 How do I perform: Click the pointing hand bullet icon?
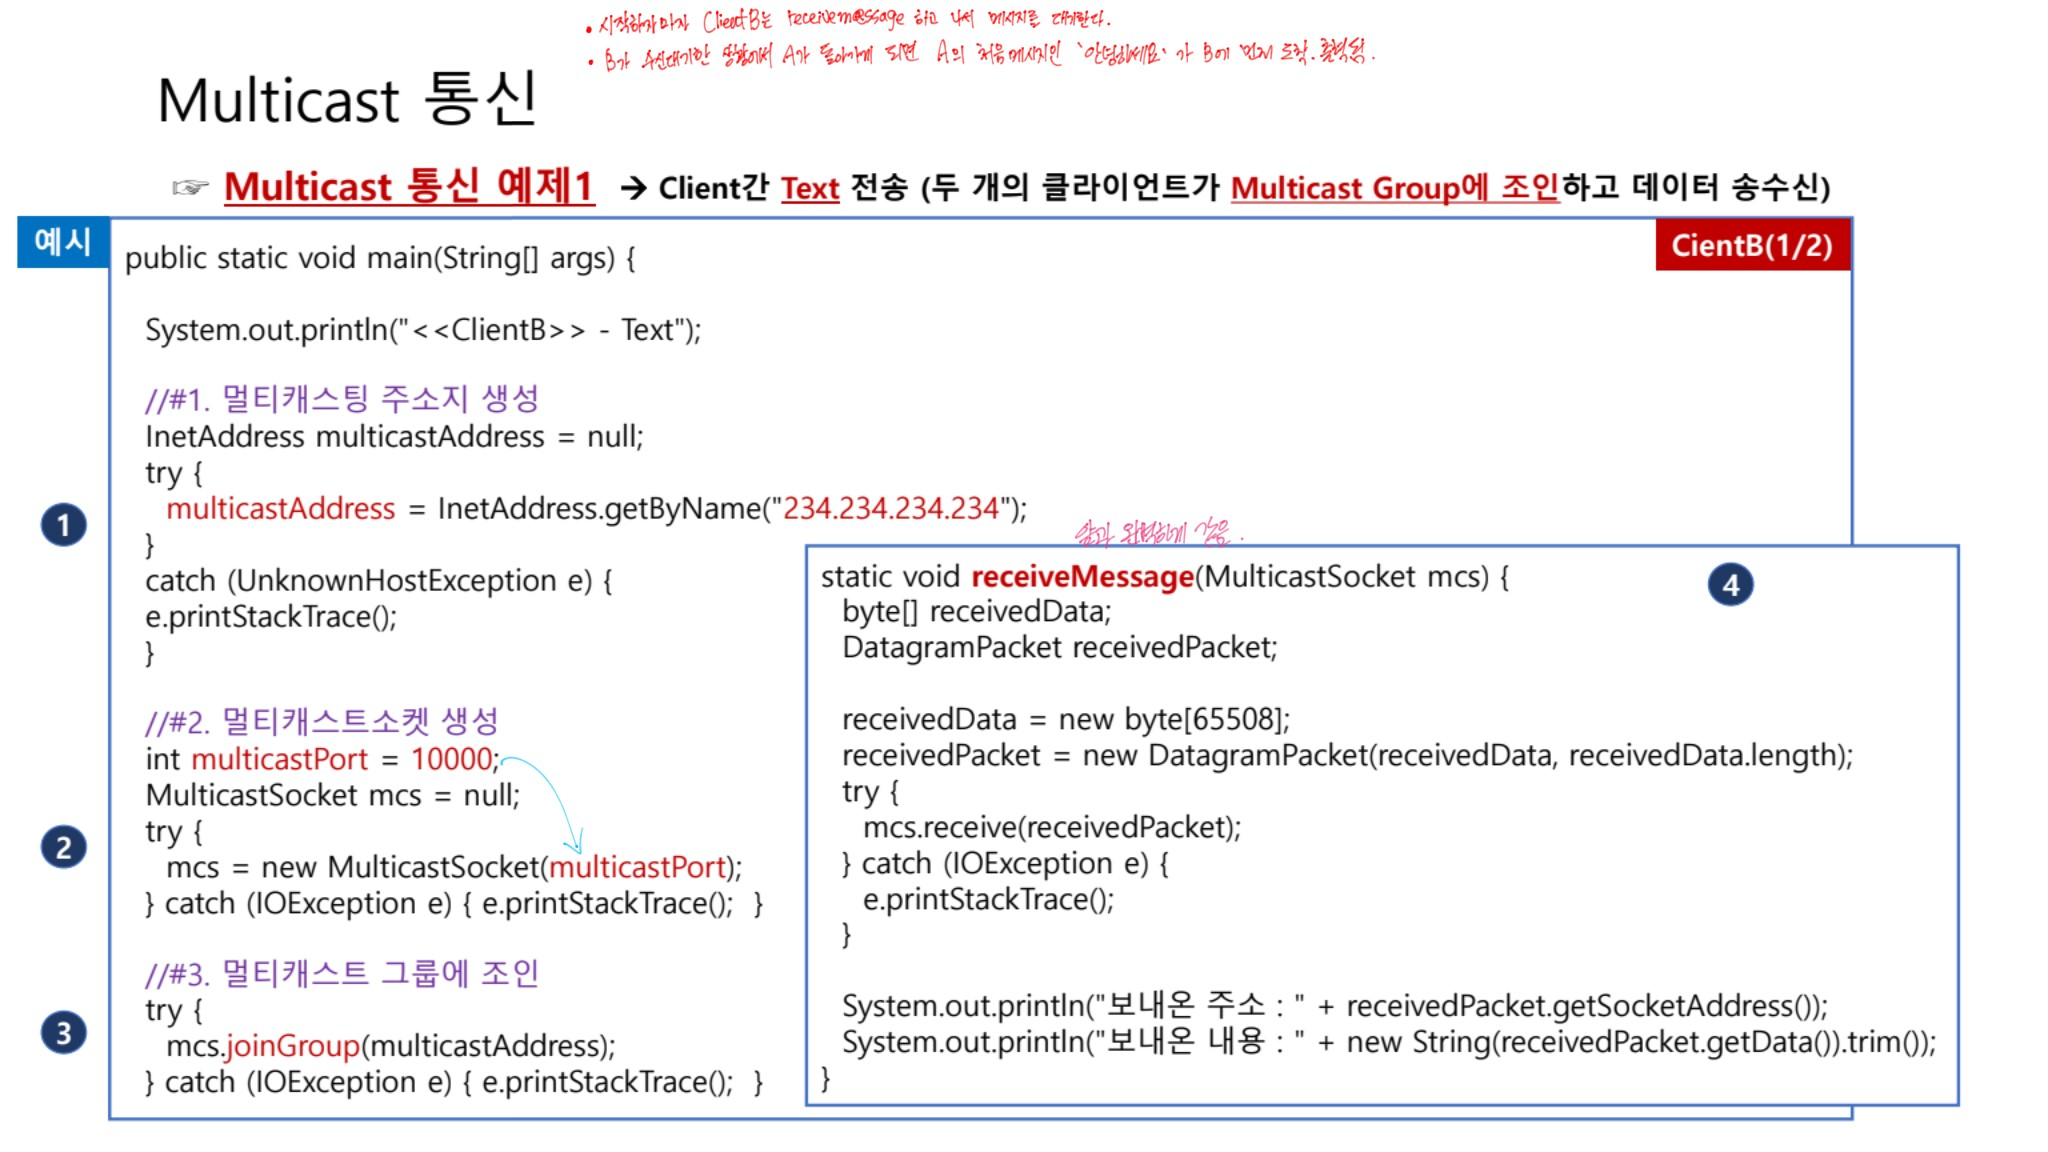(x=190, y=187)
